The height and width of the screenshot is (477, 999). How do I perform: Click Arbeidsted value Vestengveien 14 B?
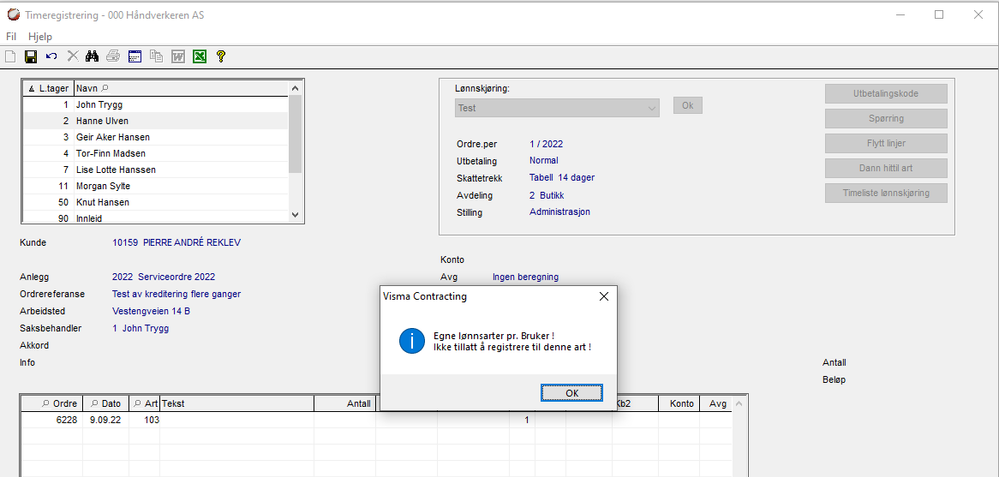click(151, 311)
